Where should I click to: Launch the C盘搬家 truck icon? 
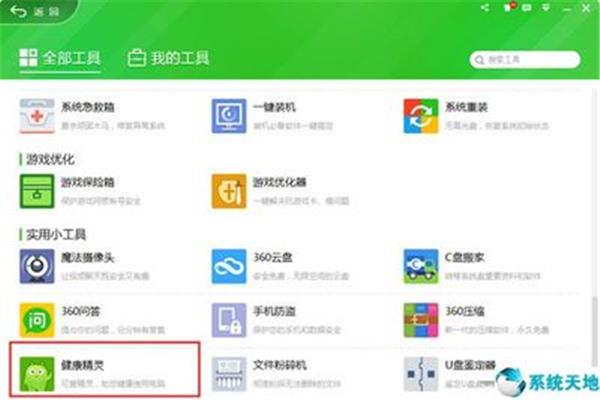421,266
